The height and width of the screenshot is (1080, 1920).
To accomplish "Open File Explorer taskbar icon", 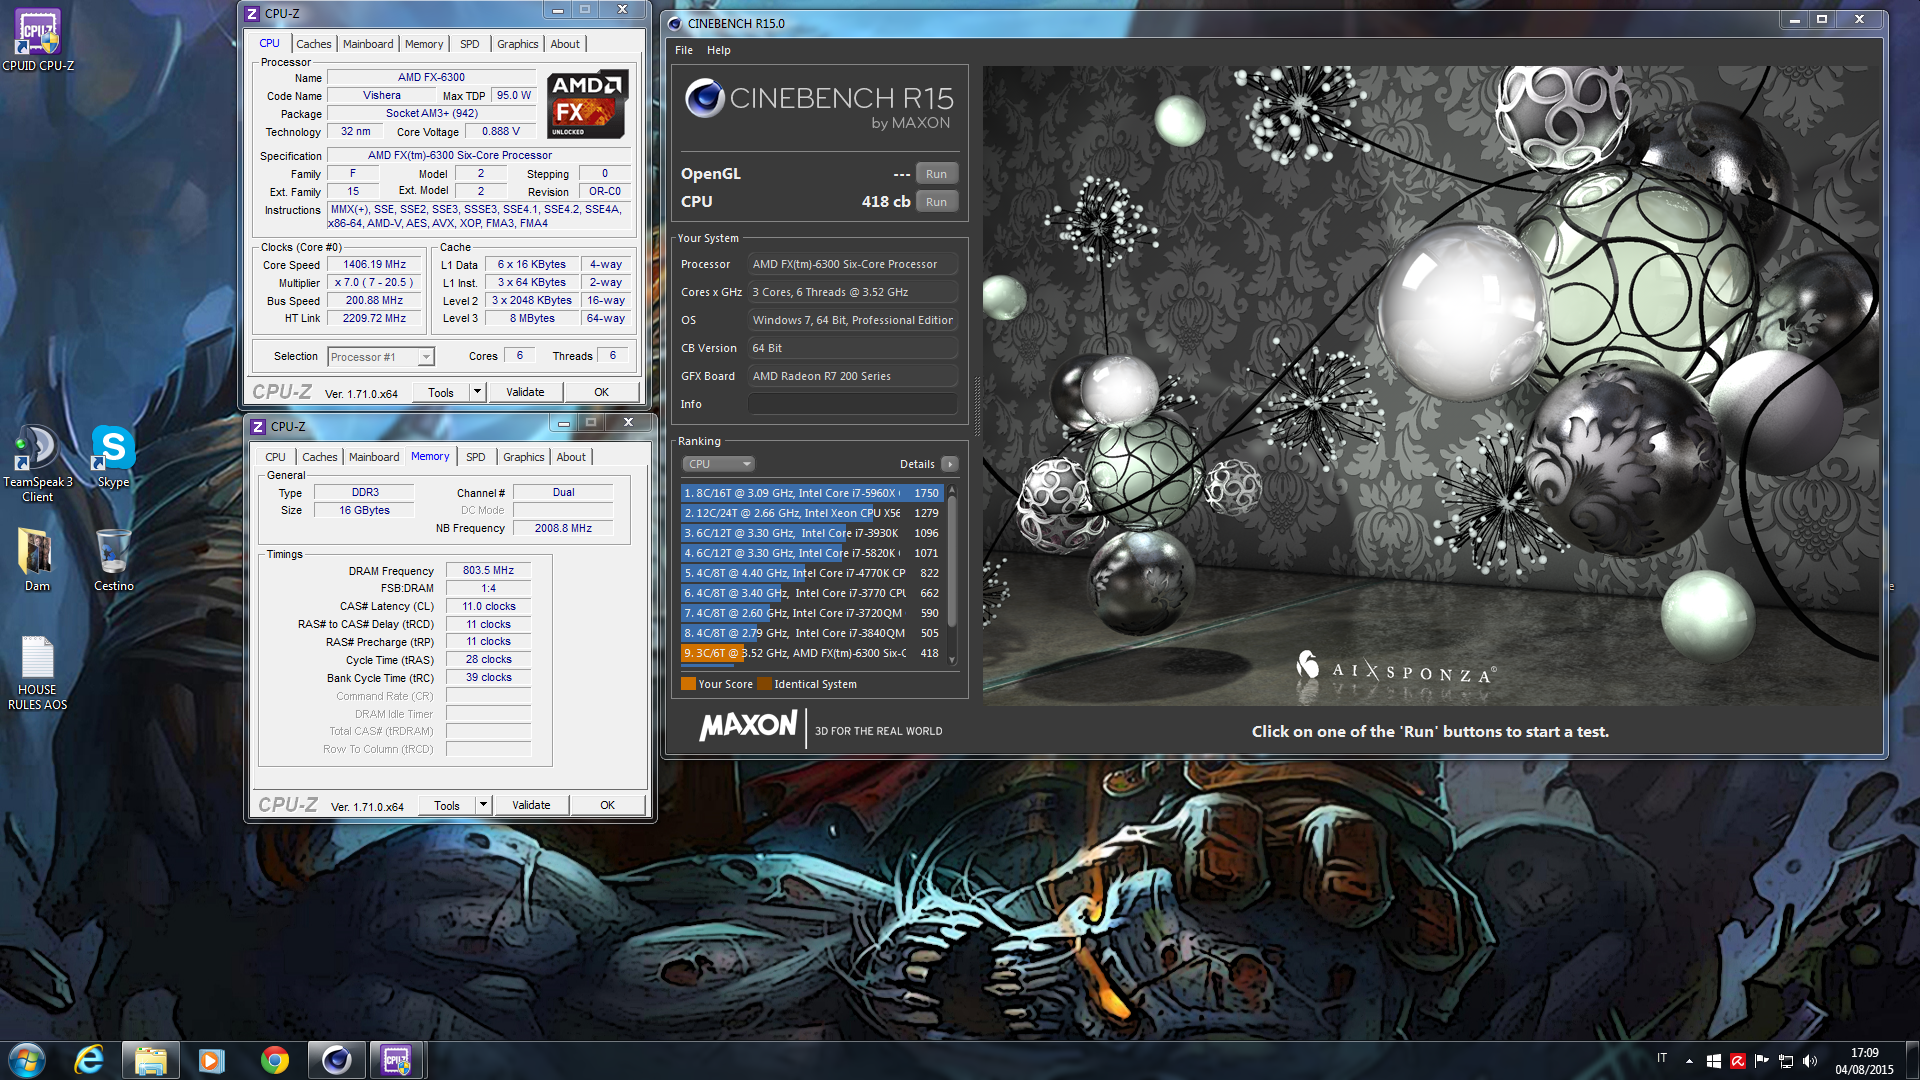I will [x=151, y=1060].
